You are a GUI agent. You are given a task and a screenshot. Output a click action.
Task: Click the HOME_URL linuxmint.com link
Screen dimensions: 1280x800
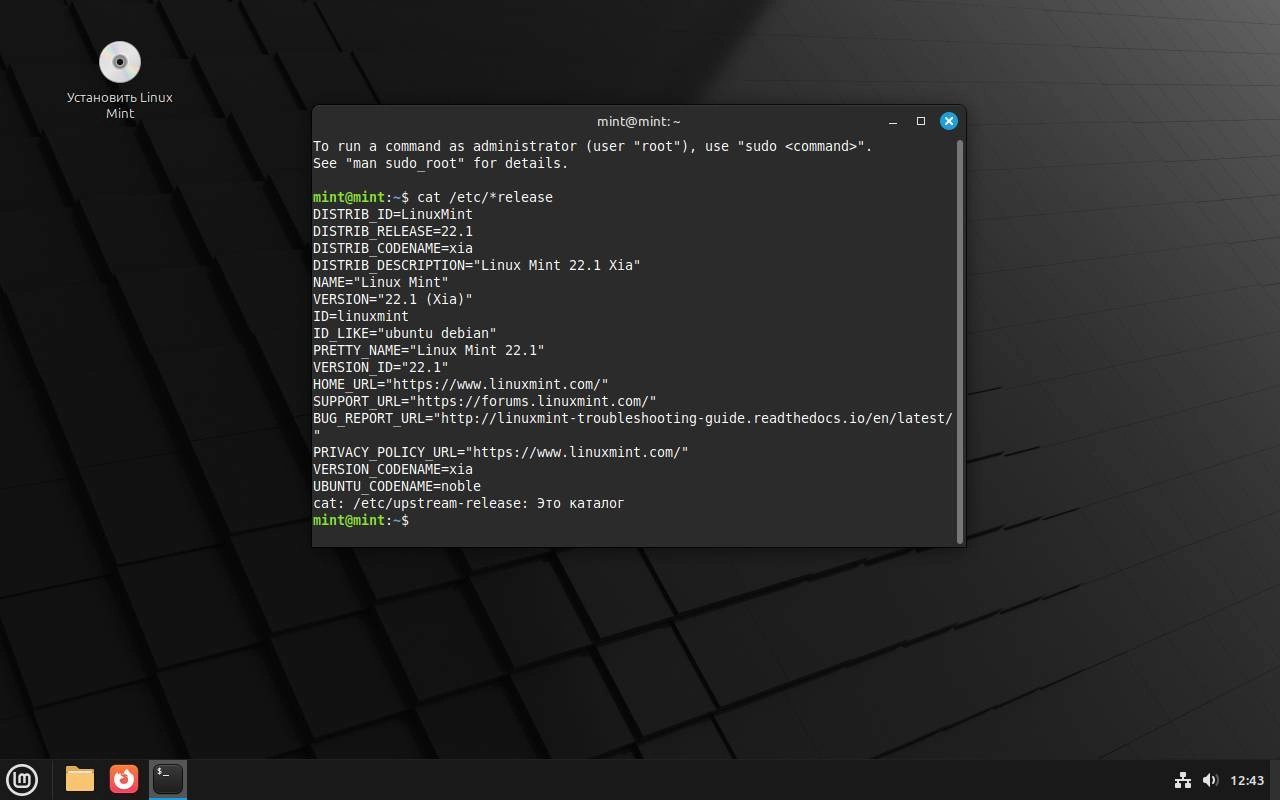[497, 384]
